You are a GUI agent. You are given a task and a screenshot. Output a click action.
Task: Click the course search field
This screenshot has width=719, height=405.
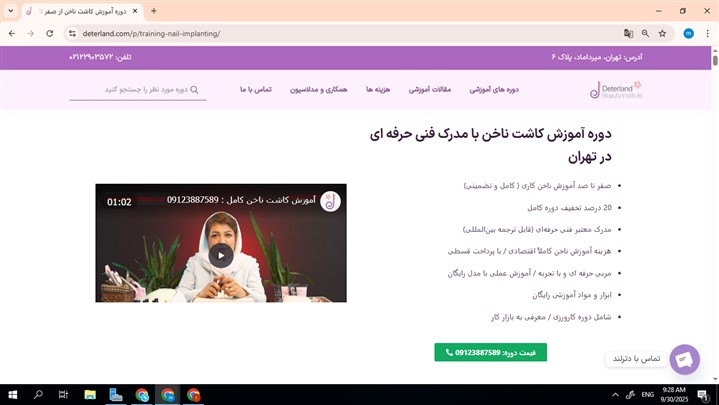pyautogui.click(x=138, y=90)
